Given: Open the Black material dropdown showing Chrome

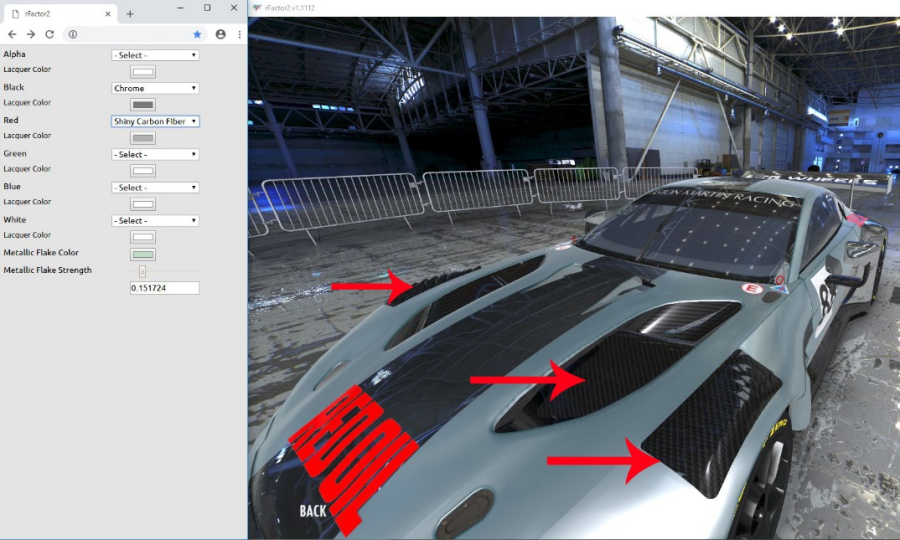Looking at the screenshot, I should pos(155,88).
